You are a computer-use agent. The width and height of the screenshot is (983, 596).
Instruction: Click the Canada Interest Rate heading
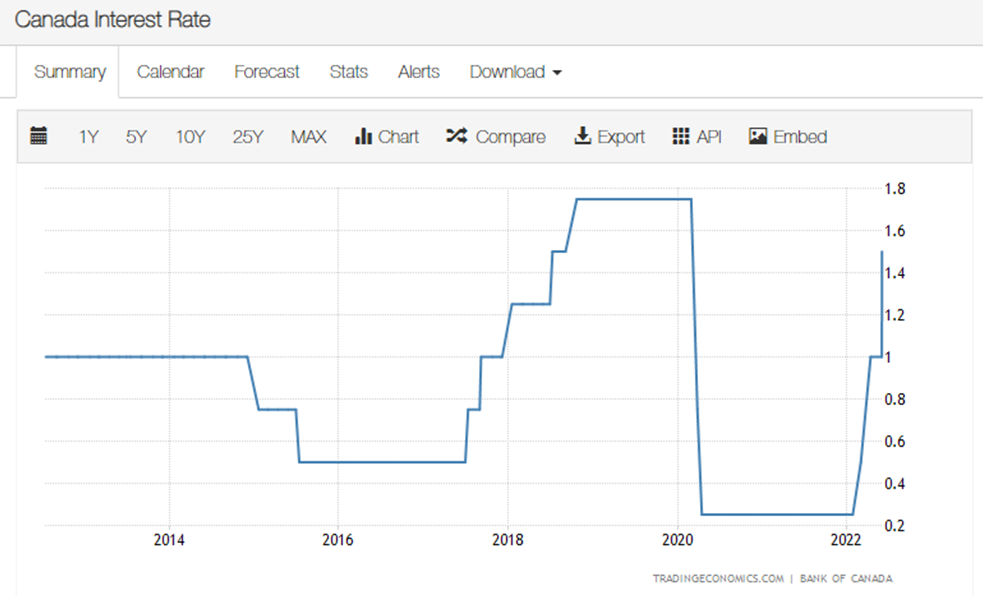click(x=113, y=19)
